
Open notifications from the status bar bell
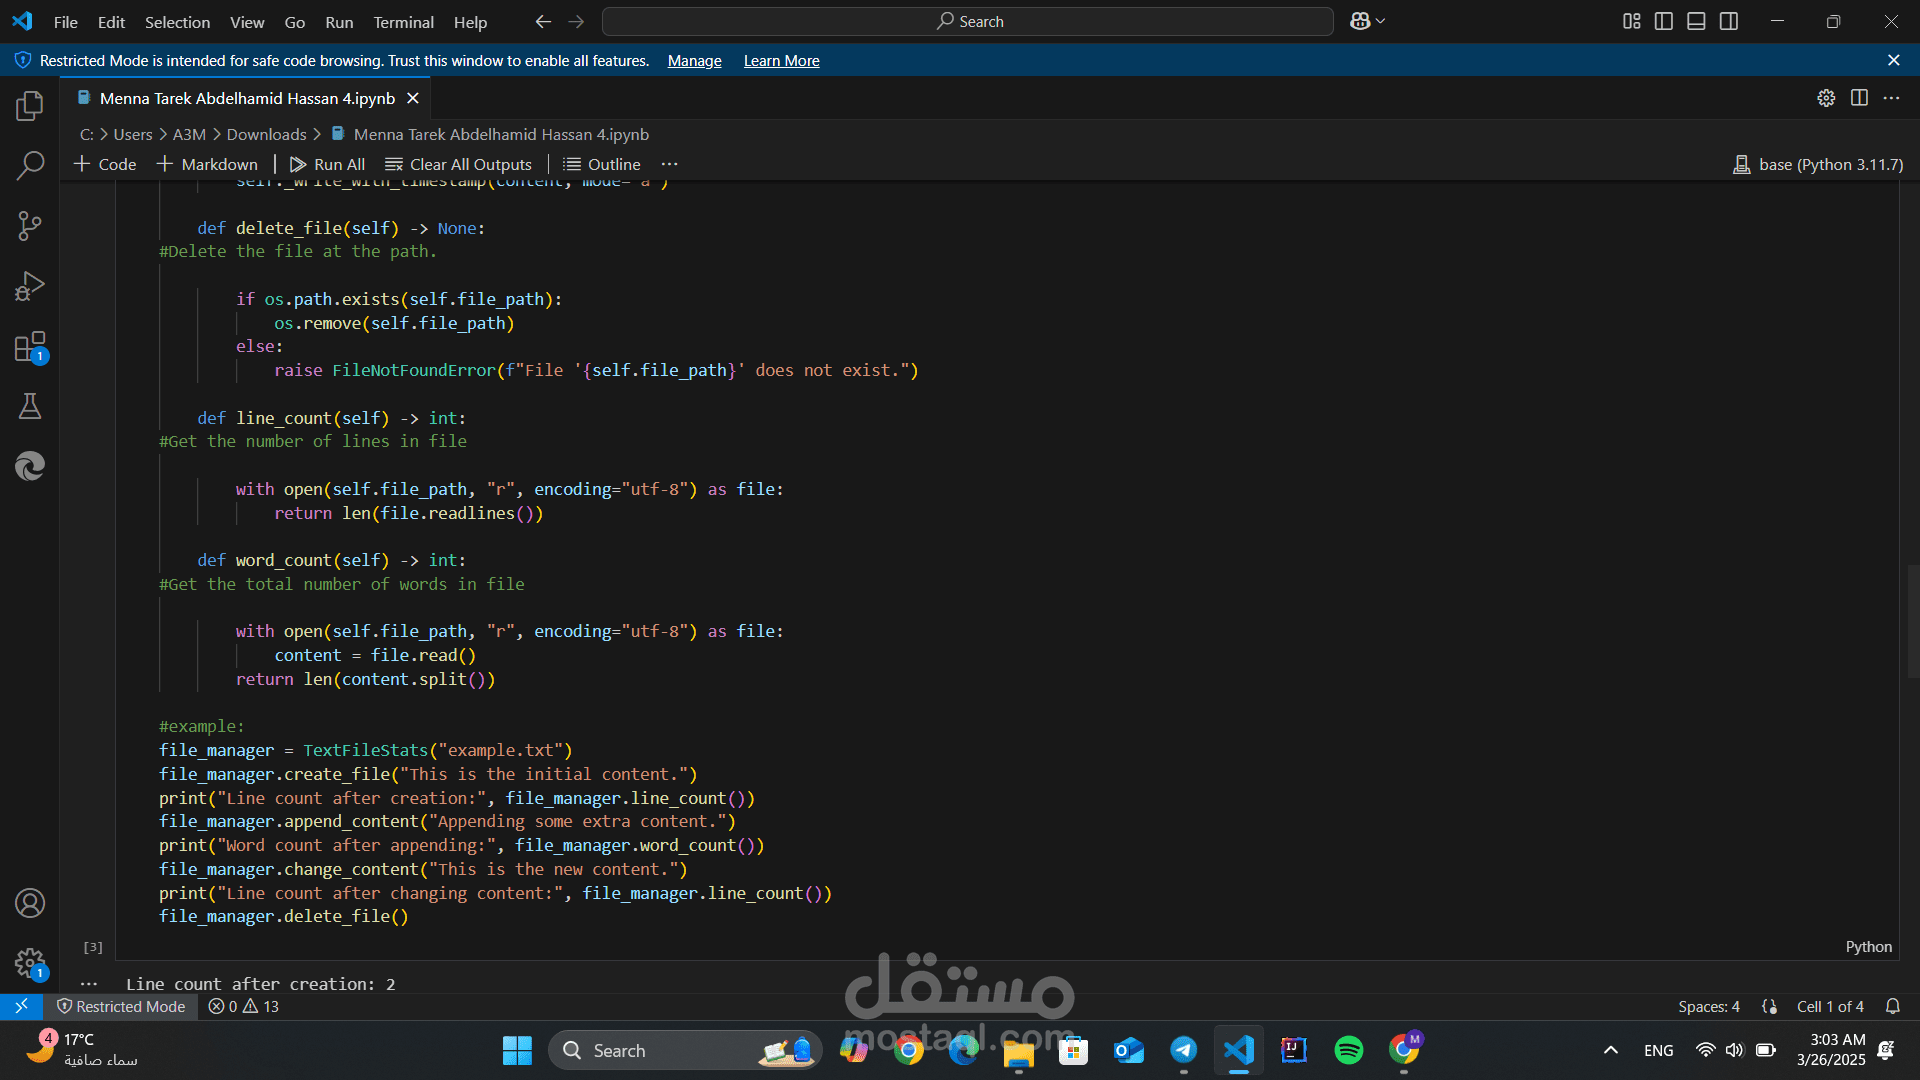[1895, 1006]
